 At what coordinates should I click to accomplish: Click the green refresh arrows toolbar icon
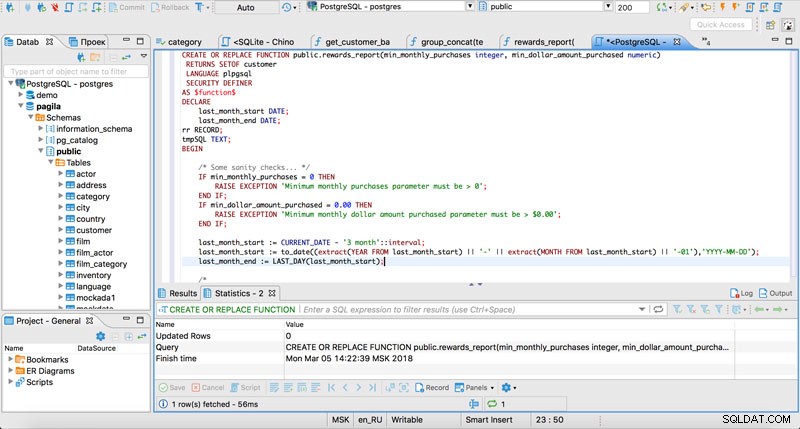coord(663,7)
